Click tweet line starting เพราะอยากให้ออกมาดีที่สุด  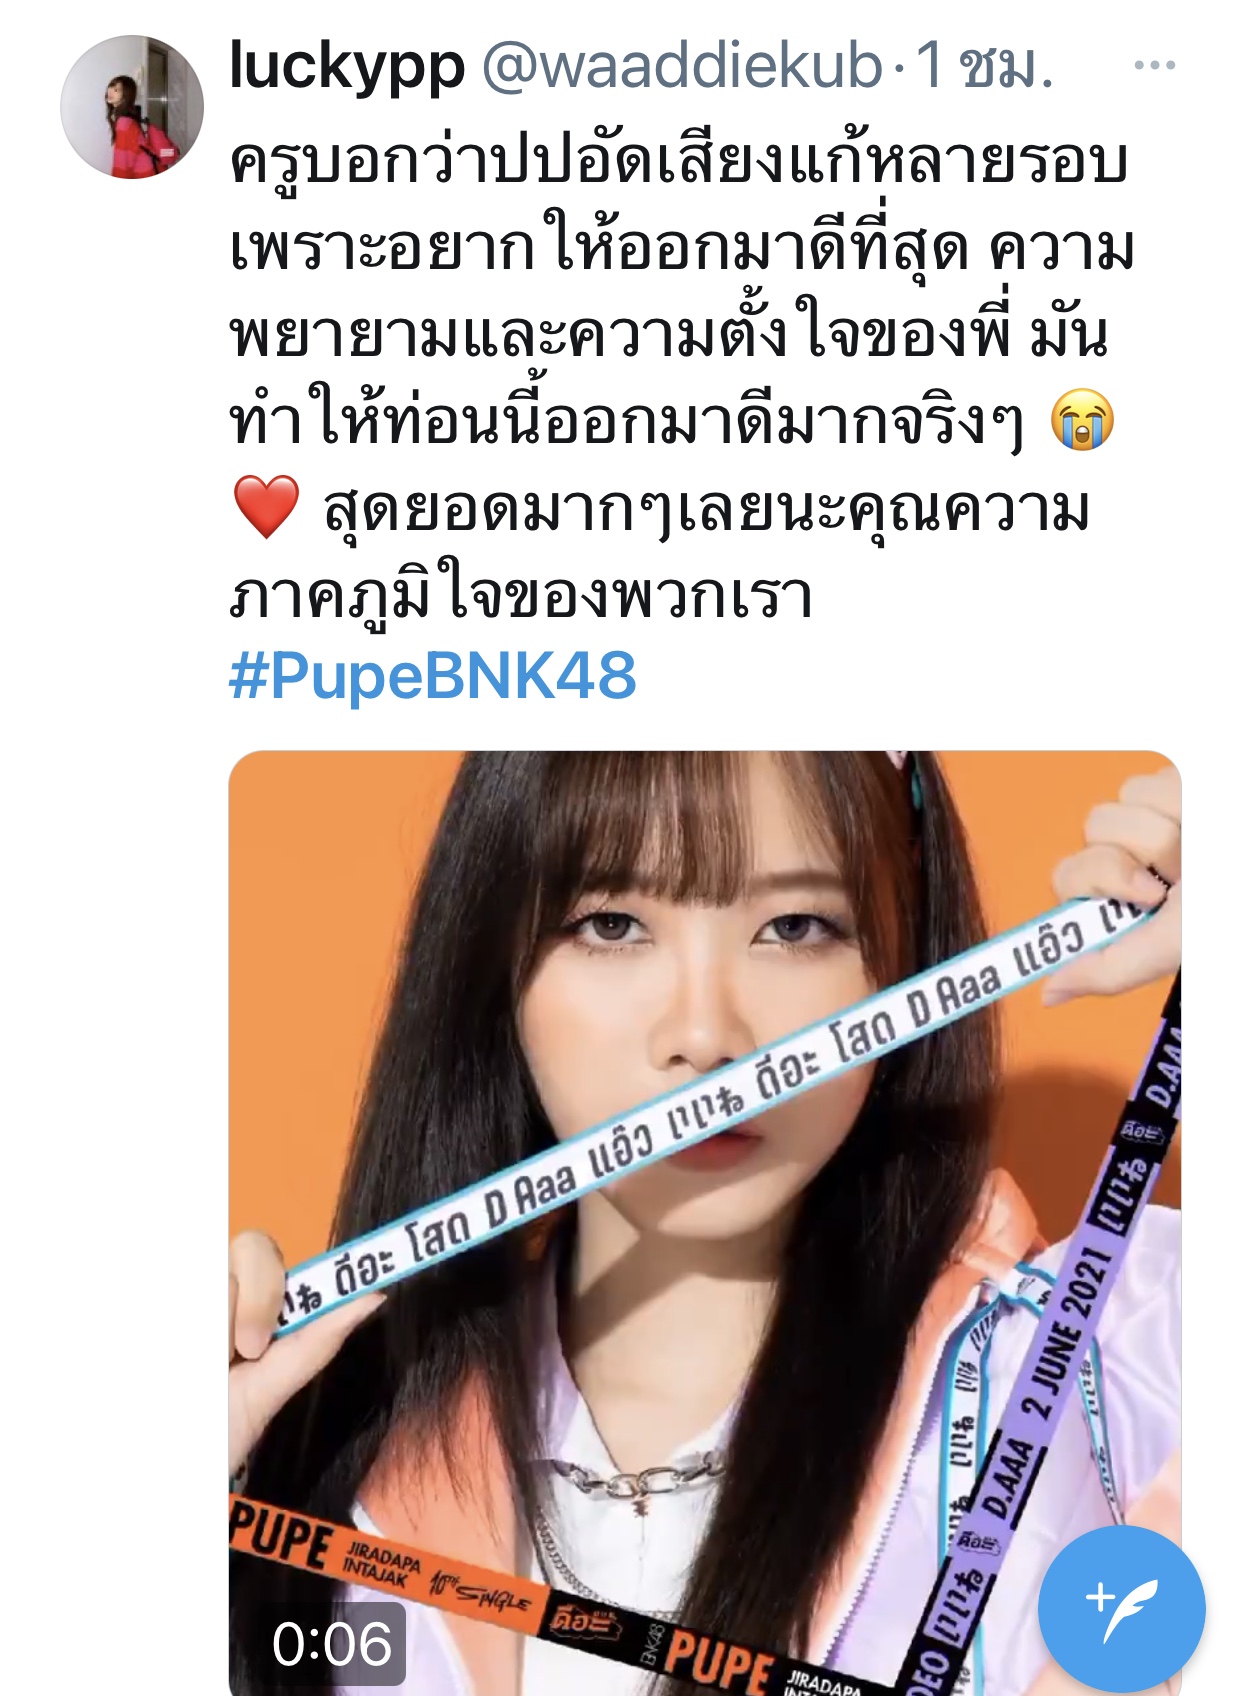click(x=682, y=248)
